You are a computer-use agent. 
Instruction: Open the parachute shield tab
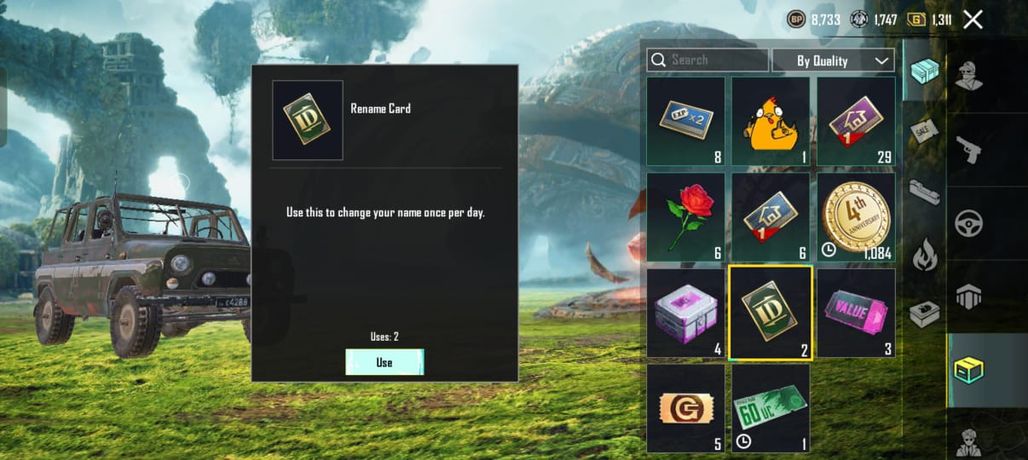click(968, 297)
